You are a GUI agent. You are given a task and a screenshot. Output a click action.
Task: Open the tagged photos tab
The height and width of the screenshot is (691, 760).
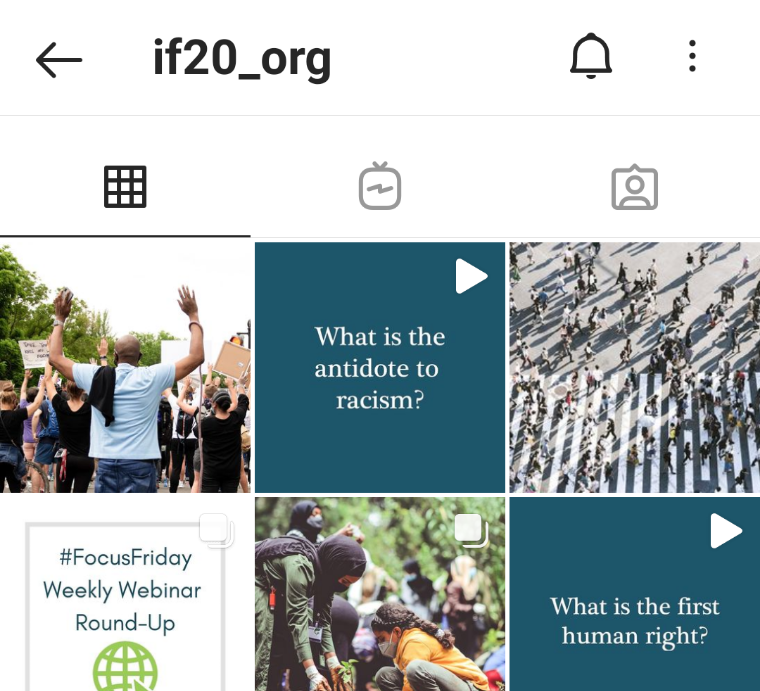point(634,187)
